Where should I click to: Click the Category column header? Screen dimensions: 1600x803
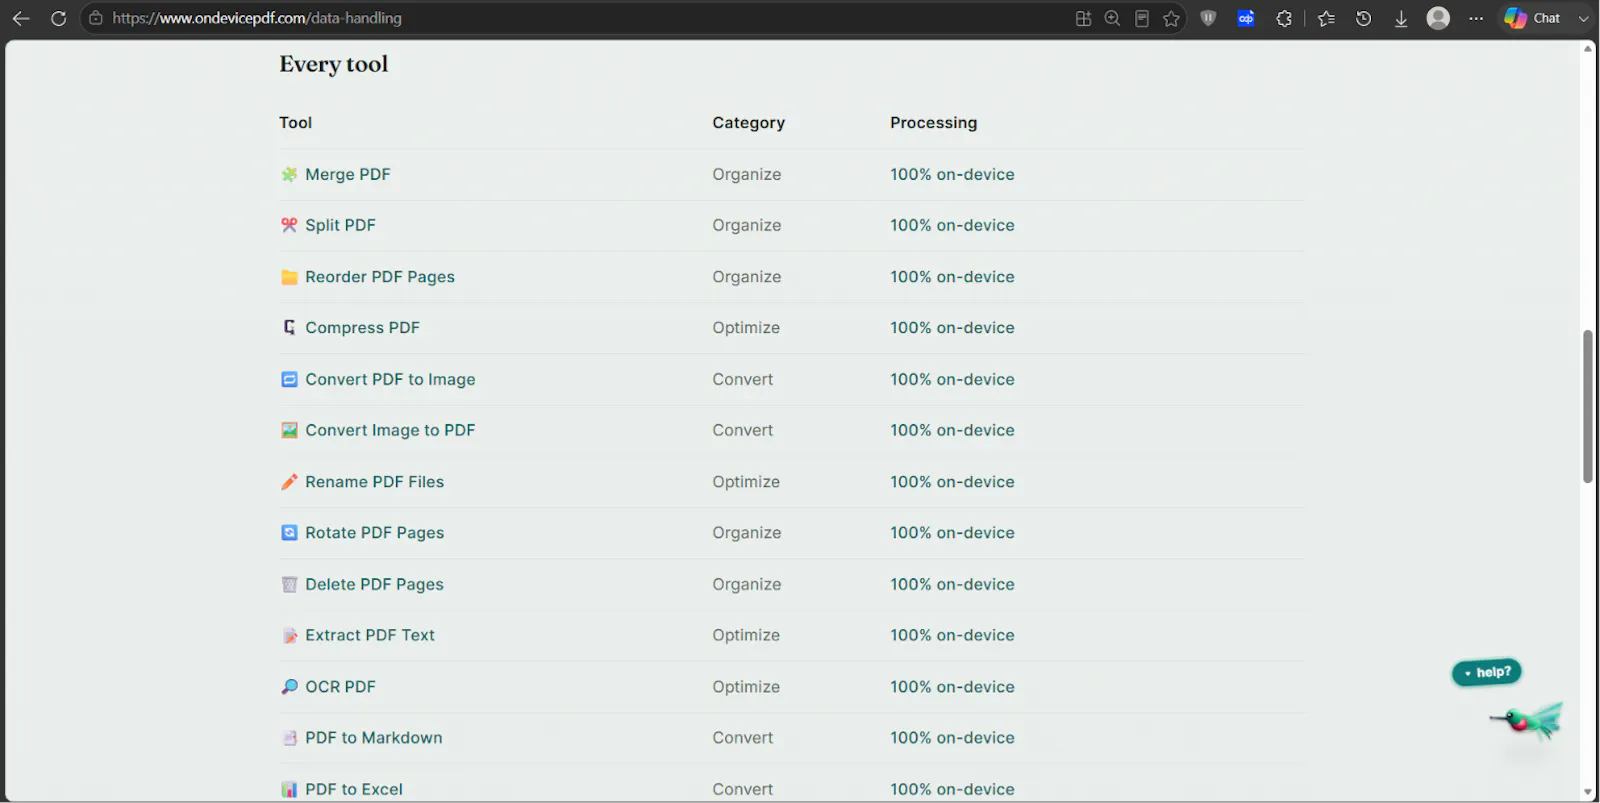click(x=749, y=123)
